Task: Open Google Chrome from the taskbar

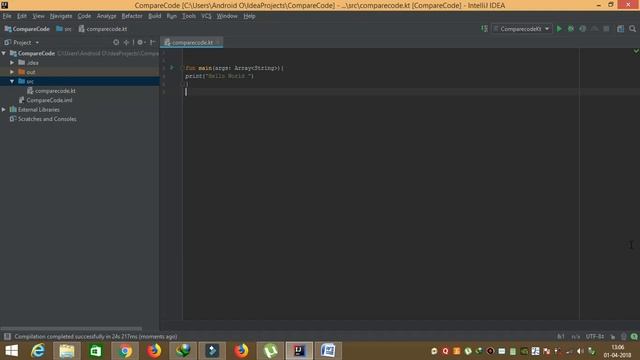Action: click(x=125, y=351)
